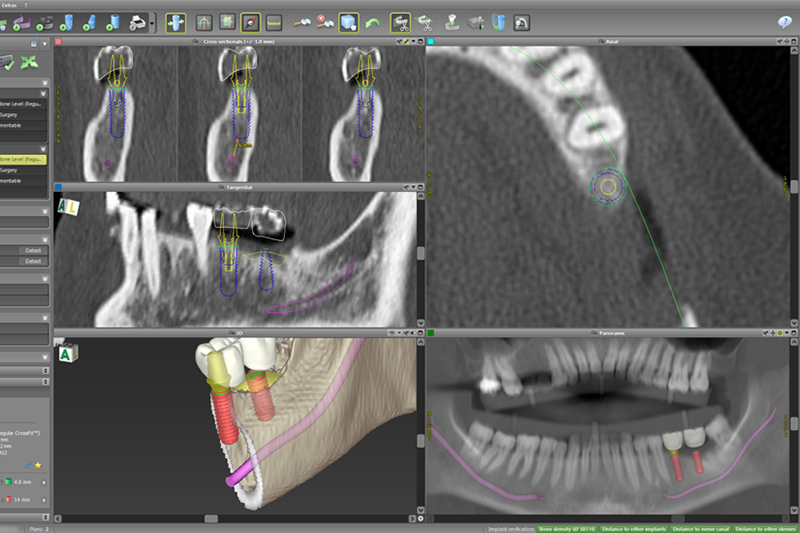
Task: Open the left panel header dropdown arrow
Action: (x=45, y=44)
